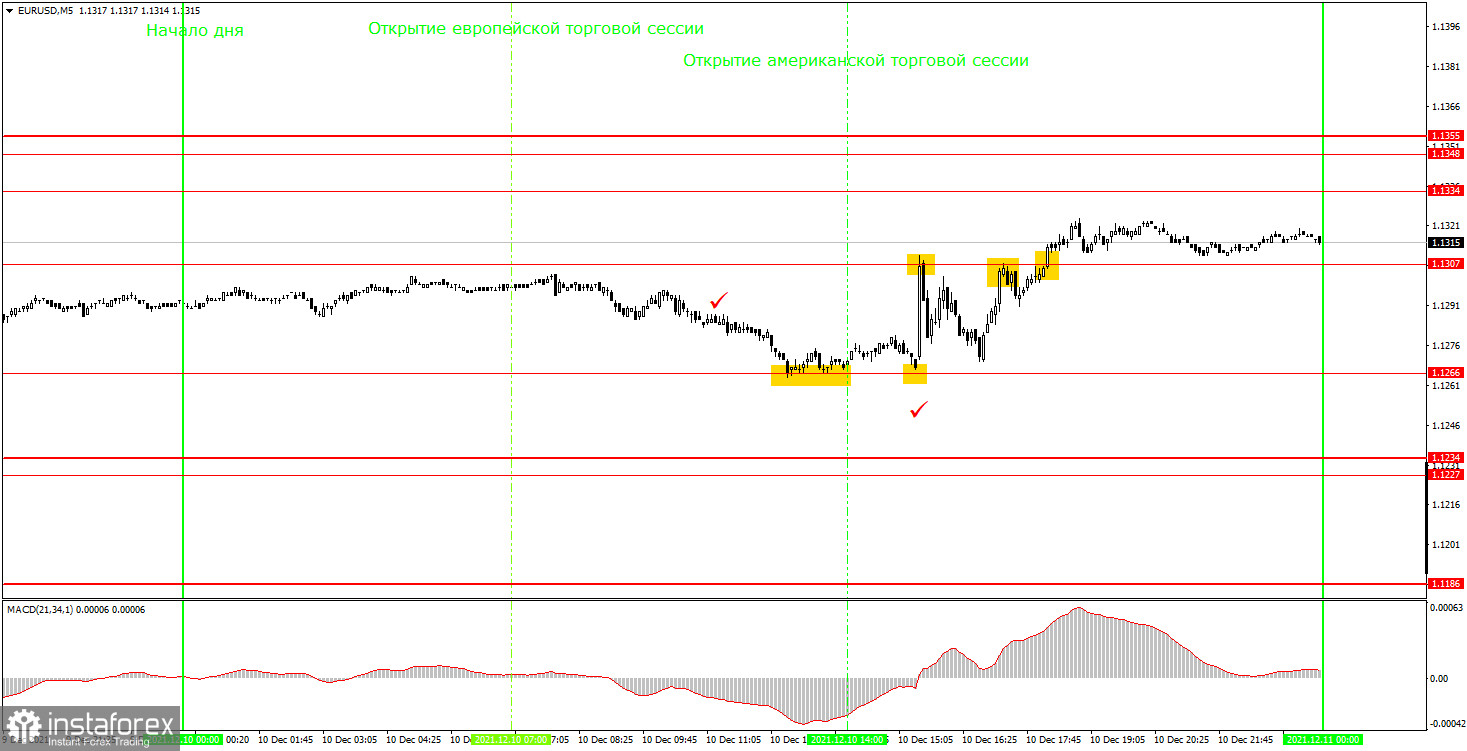Click the red 1.1234 price level tag

tap(1446, 457)
